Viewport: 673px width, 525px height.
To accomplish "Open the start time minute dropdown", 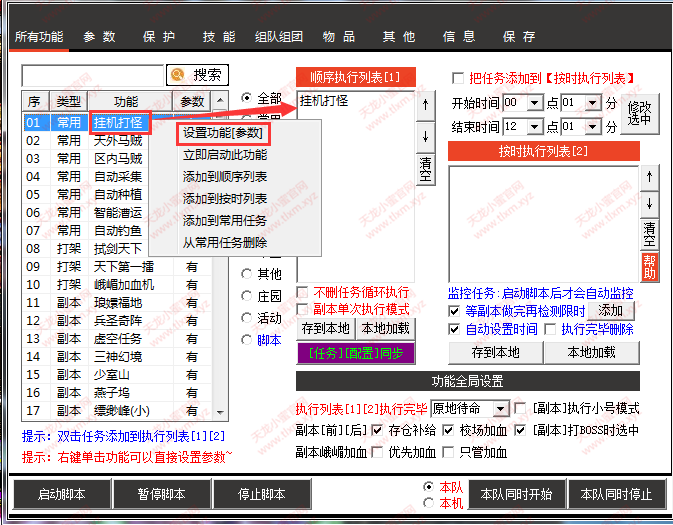I will 592,103.
